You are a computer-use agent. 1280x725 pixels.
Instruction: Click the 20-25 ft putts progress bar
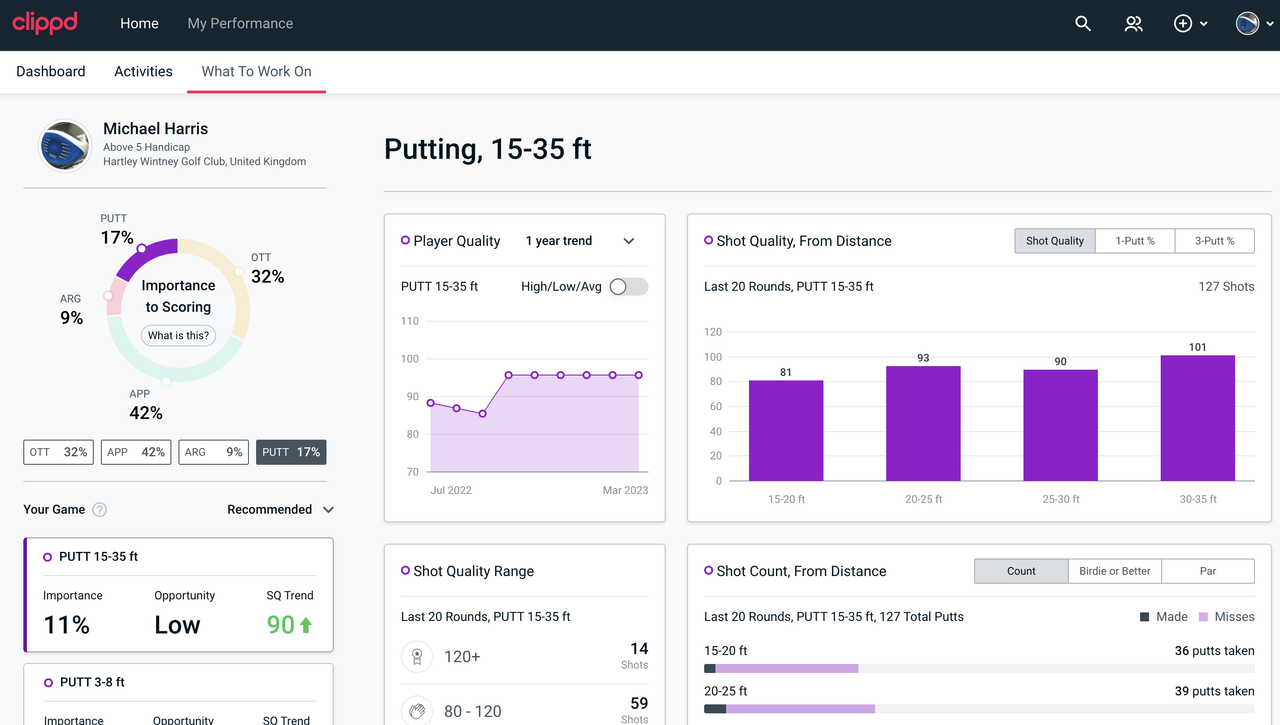(x=979, y=709)
